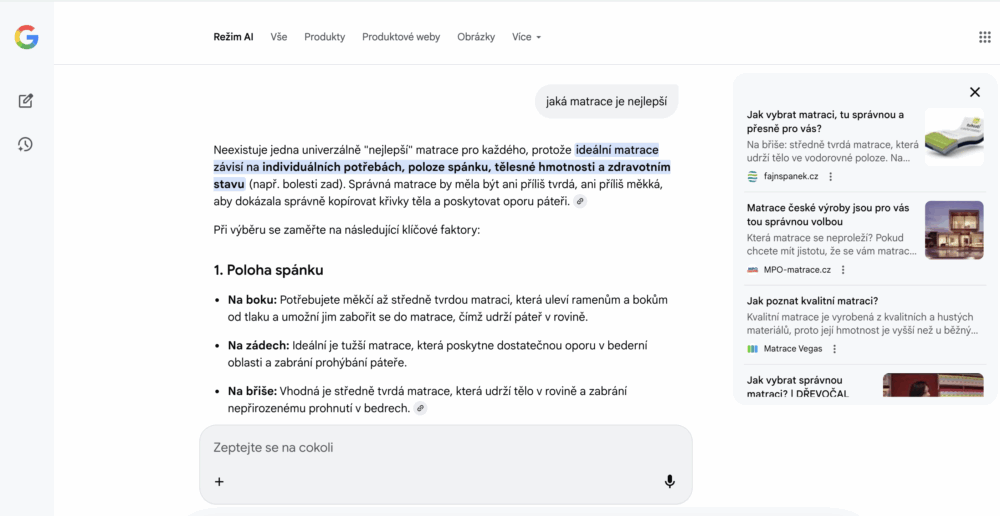Open the three-dot menu for fajnspanek.cz source
This screenshot has height=516, width=1000.
[x=830, y=177]
